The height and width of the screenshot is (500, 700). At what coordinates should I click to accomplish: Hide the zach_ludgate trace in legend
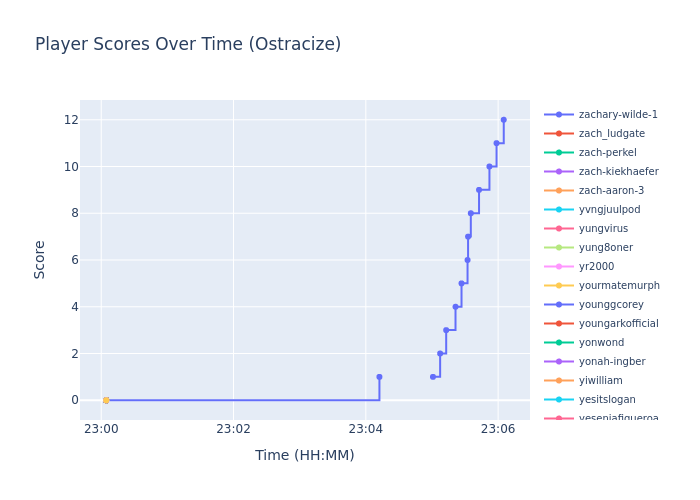pyautogui.click(x=611, y=134)
